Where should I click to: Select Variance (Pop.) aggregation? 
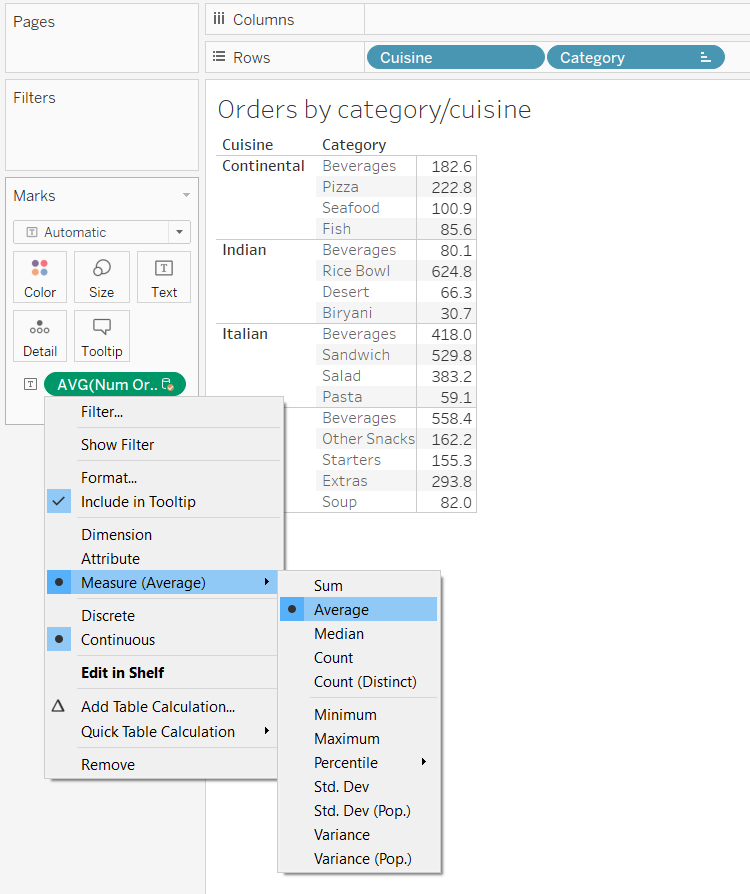tap(359, 858)
